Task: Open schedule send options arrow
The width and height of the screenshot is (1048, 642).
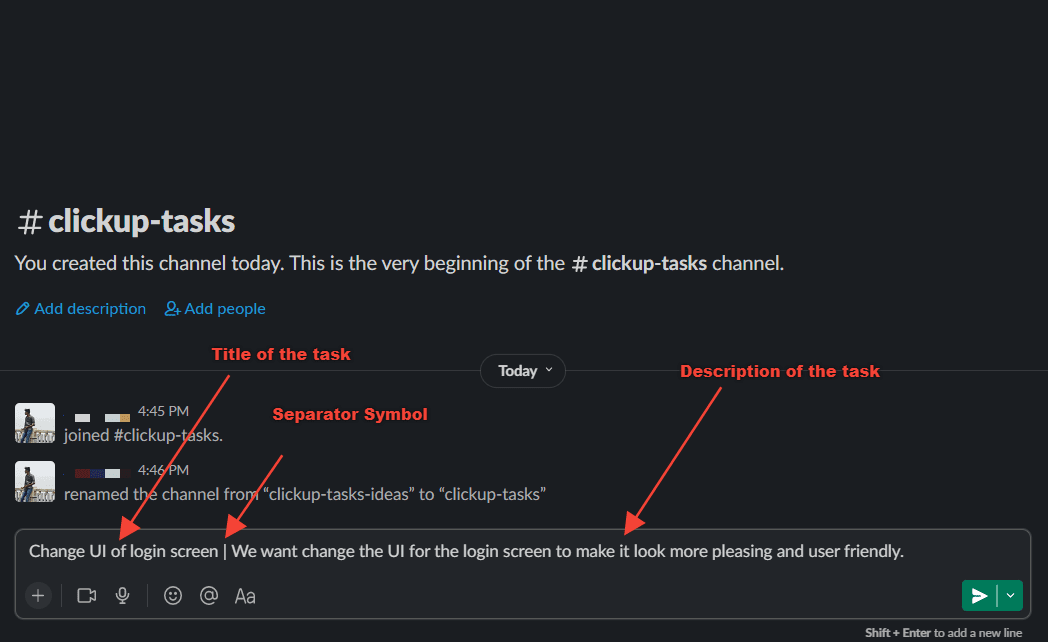Action: [1011, 595]
